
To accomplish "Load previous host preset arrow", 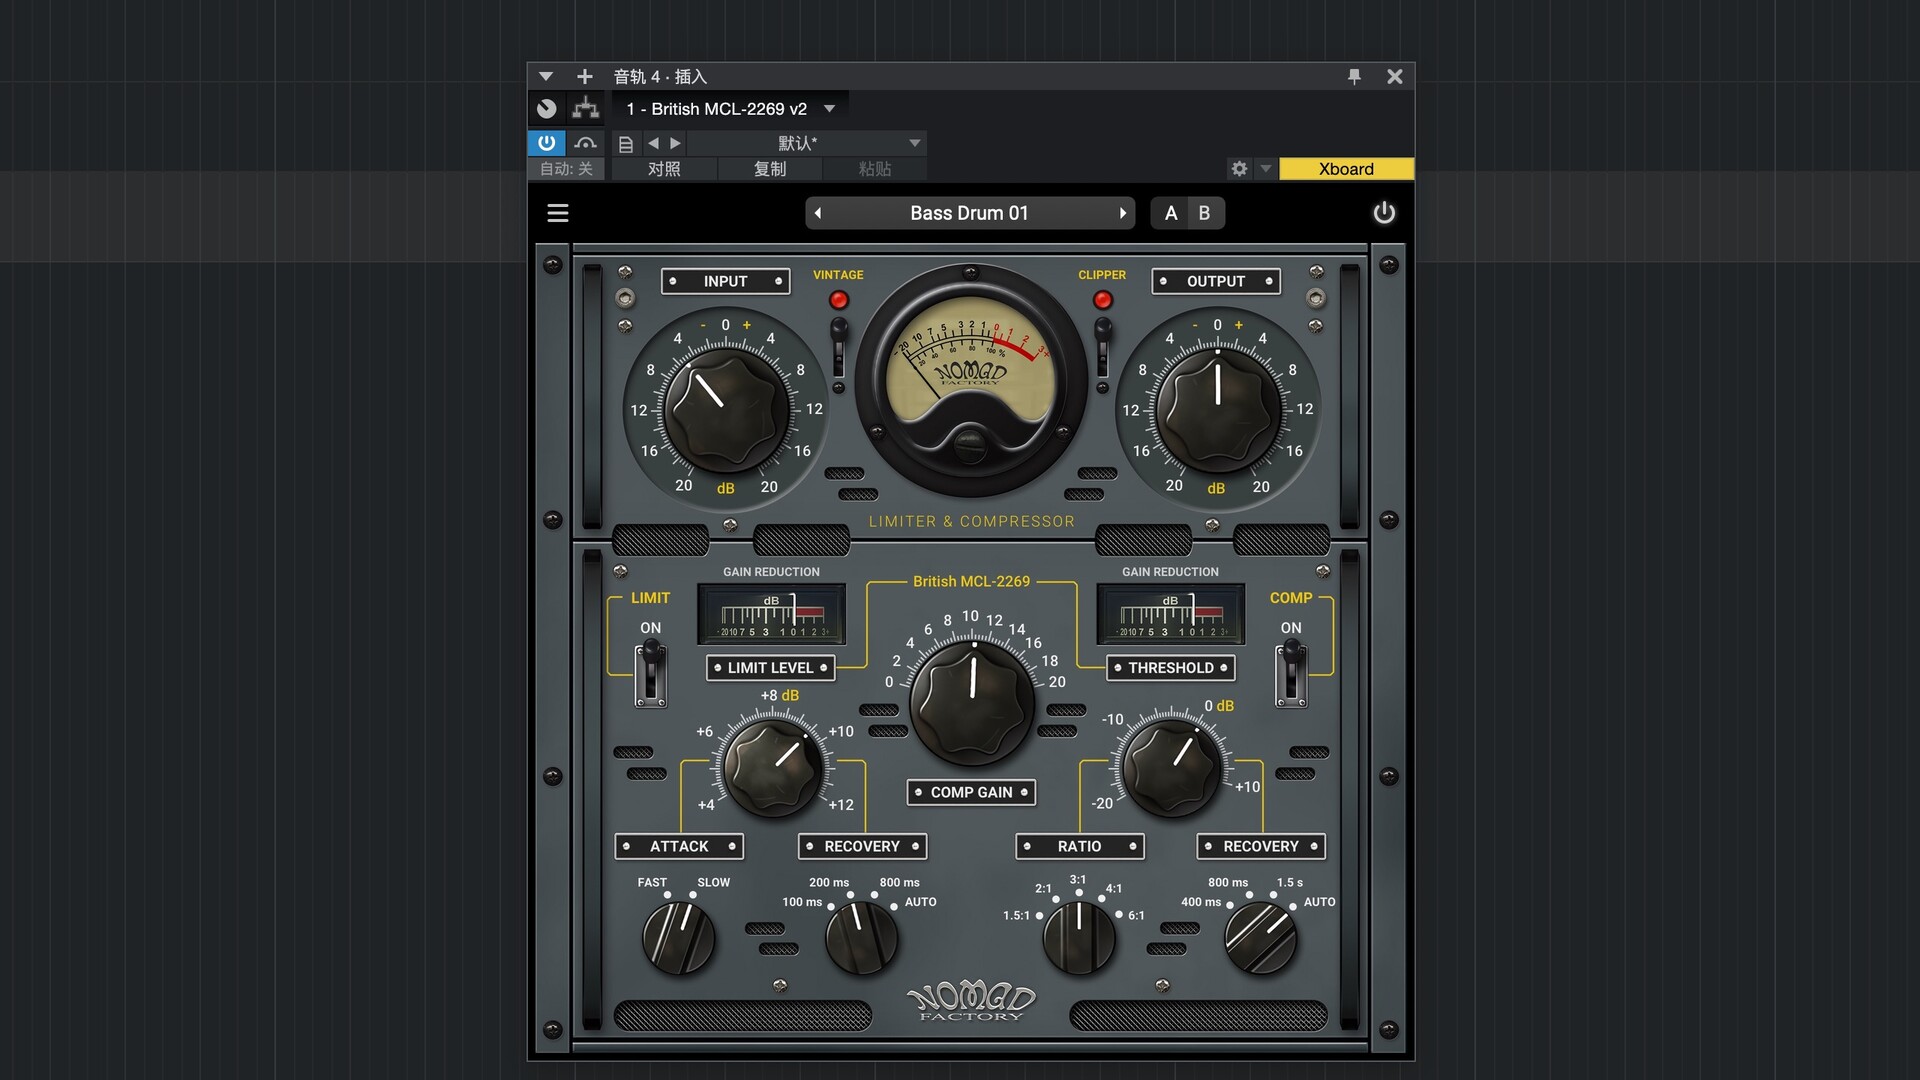I will click(x=653, y=143).
